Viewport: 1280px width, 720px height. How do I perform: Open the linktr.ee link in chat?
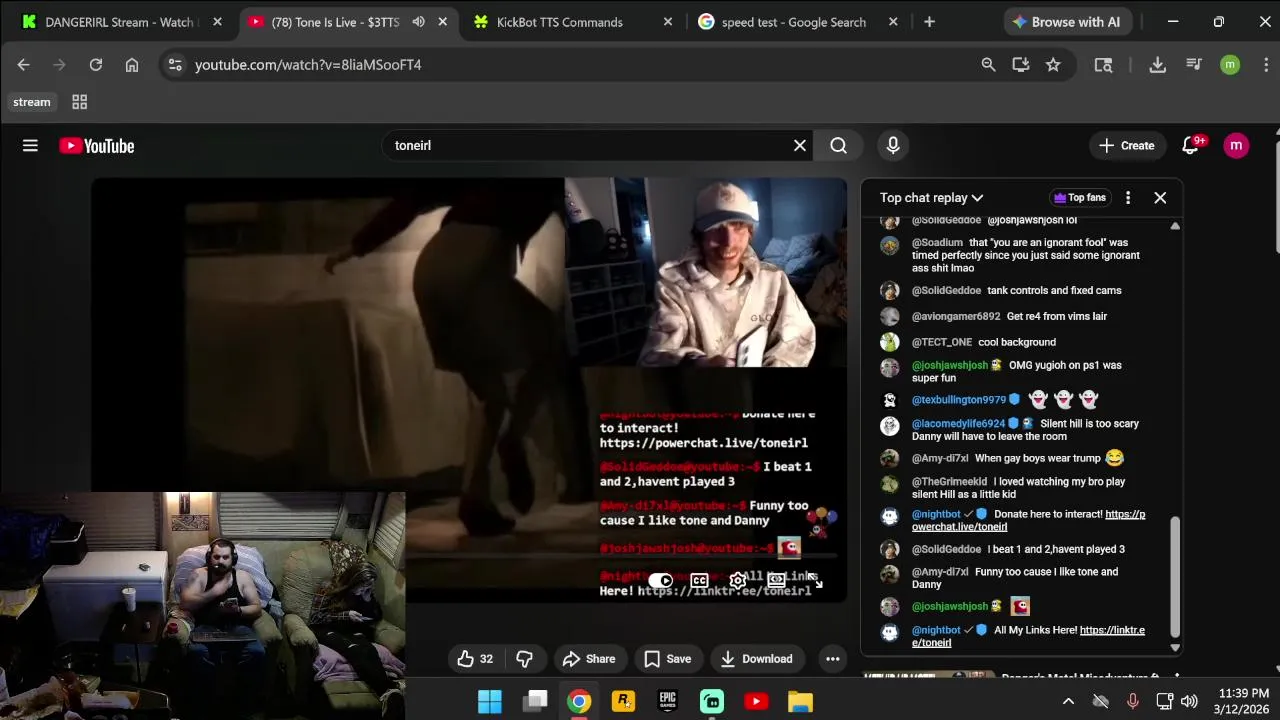[x=1029, y=636]
